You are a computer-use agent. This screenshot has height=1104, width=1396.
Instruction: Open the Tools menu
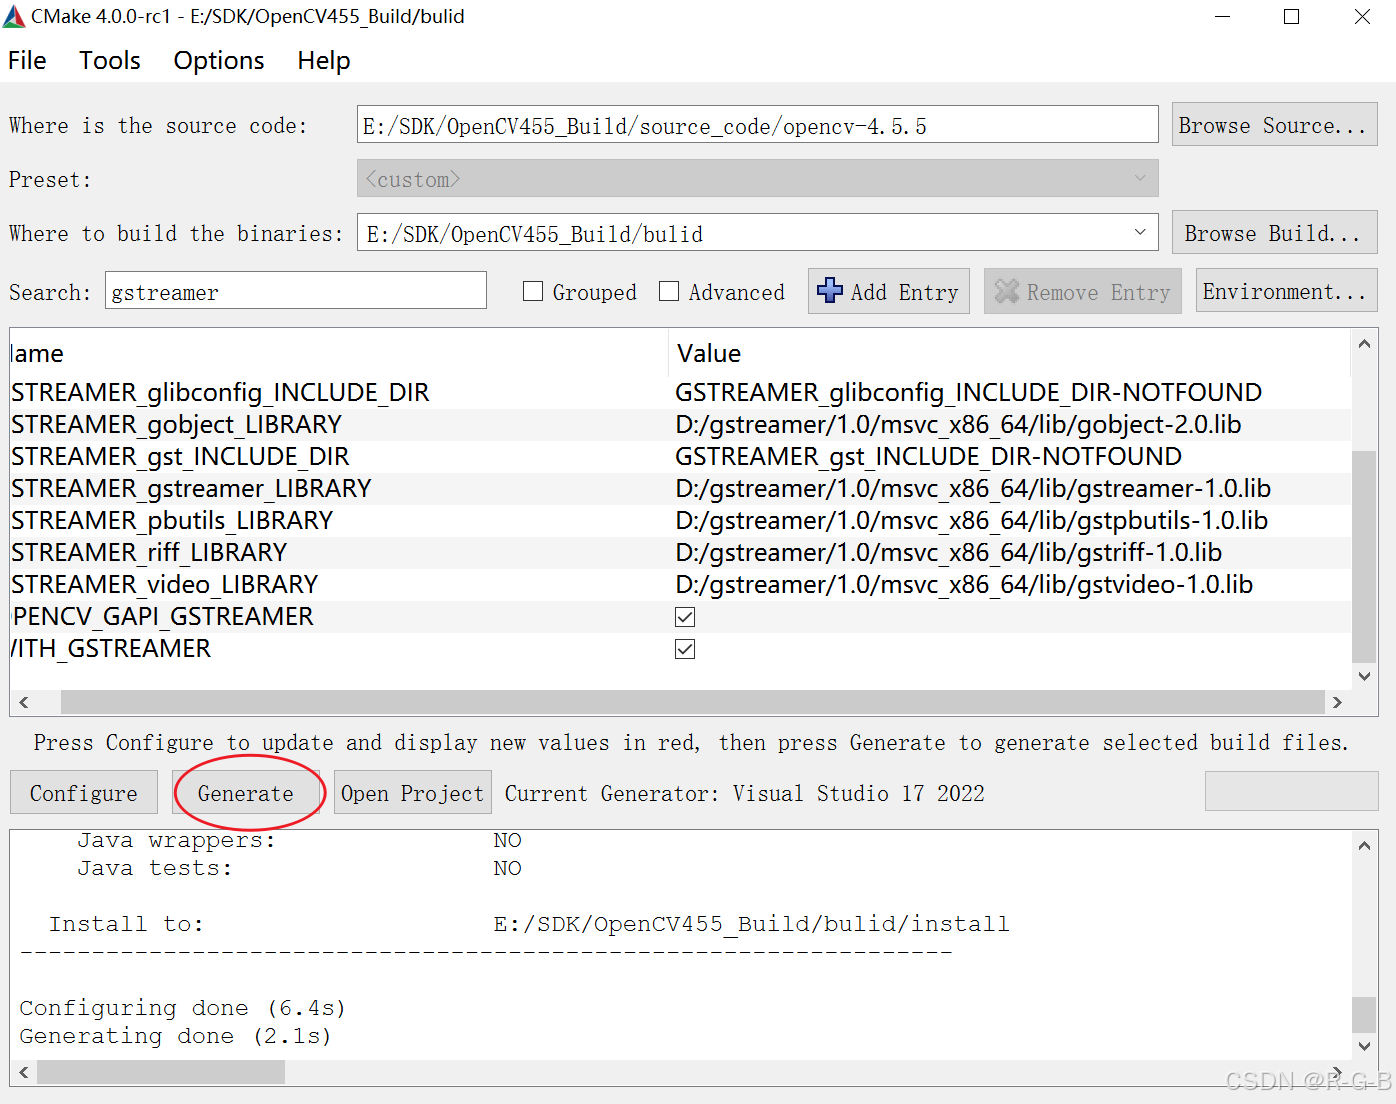[110, 60]
